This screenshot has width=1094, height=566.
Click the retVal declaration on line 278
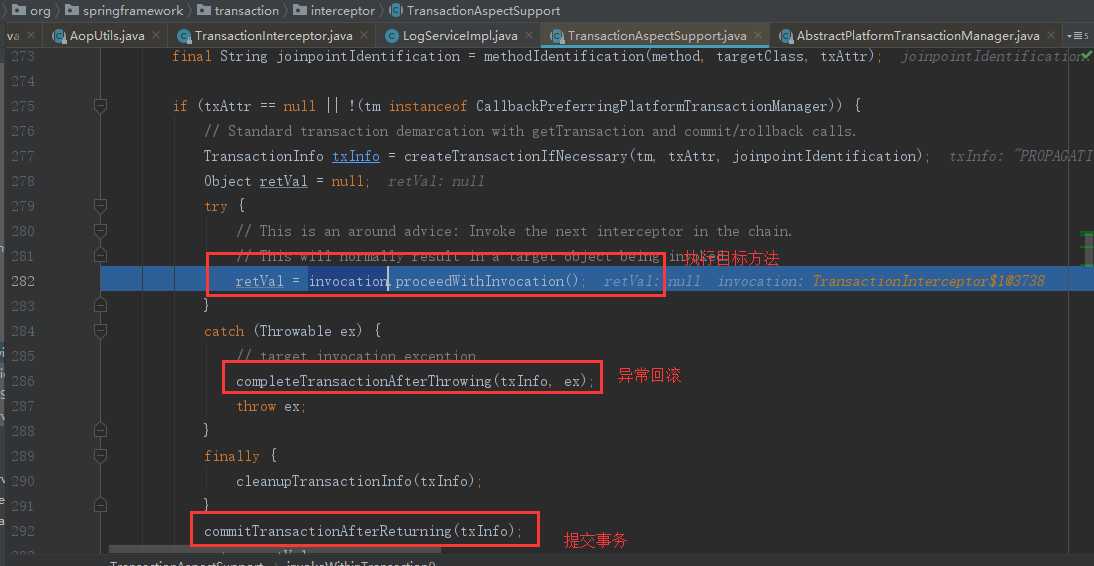(x=283, y=181)
